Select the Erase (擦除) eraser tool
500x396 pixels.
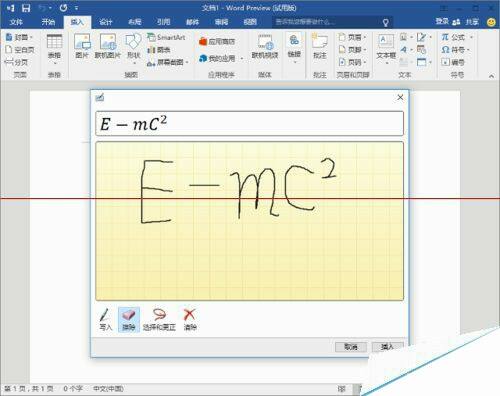coord(129,319)
